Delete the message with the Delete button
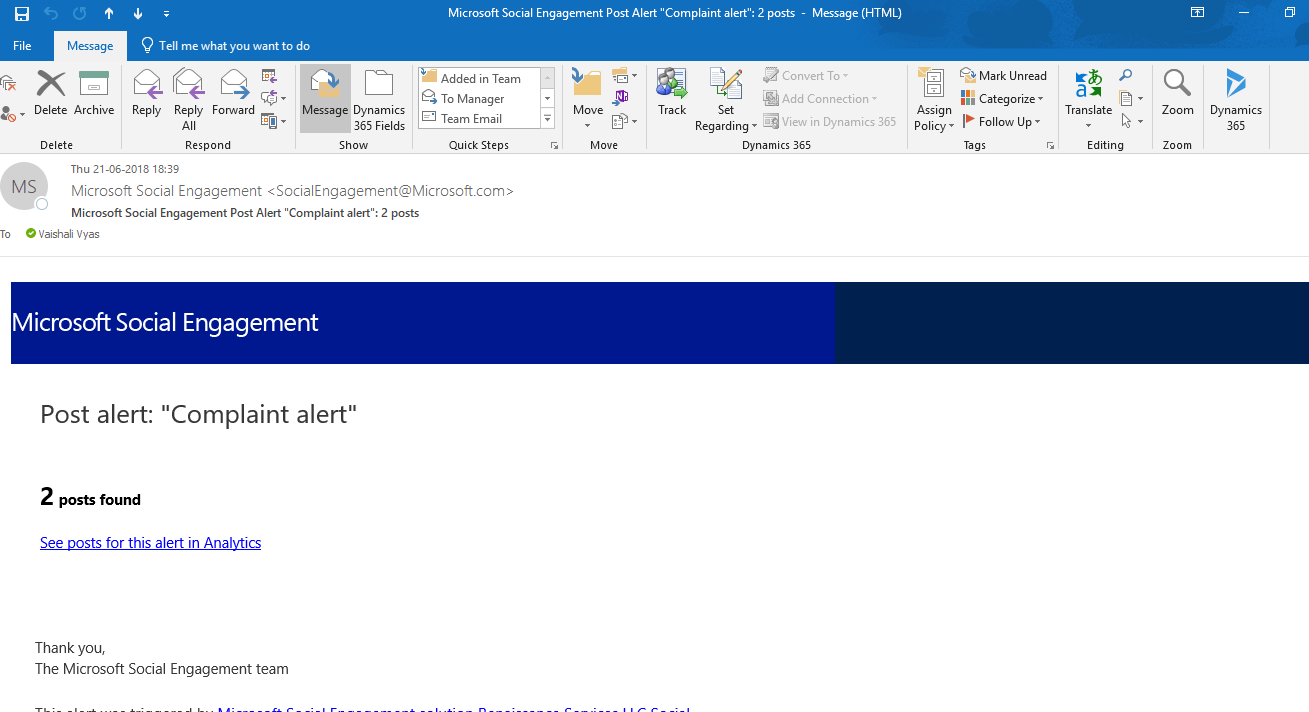Viewport: 1309px width, 712px height. pyautogui.click(x=50, y=95)
